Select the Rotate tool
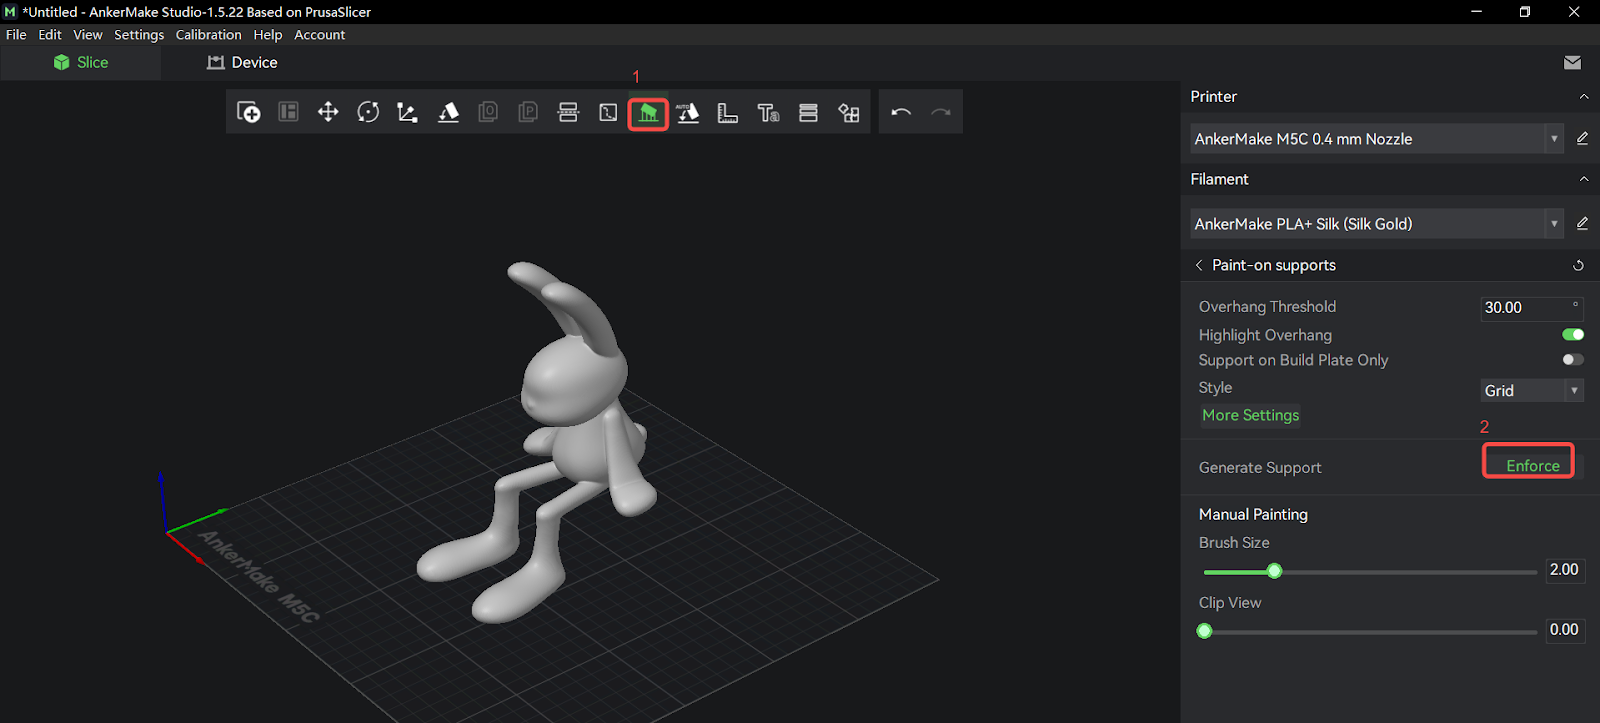This screenshot has height=723, width=1600. [x=368, y=112]
